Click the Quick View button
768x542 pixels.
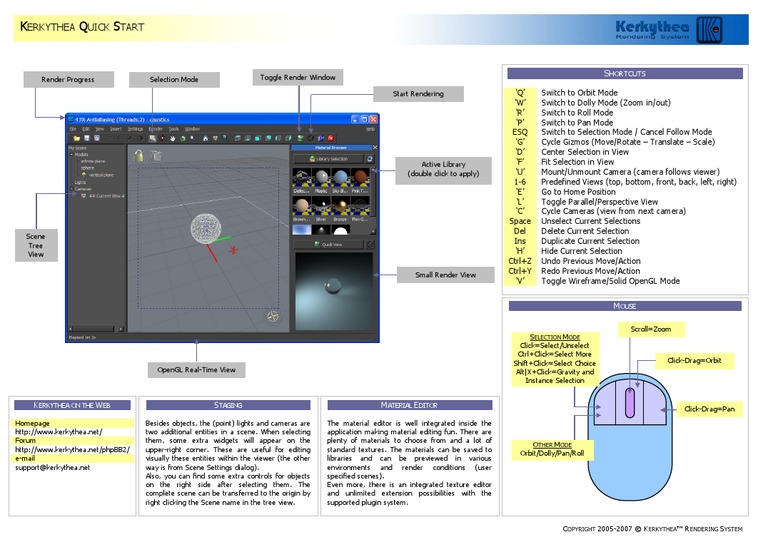(x=327, y=243)
